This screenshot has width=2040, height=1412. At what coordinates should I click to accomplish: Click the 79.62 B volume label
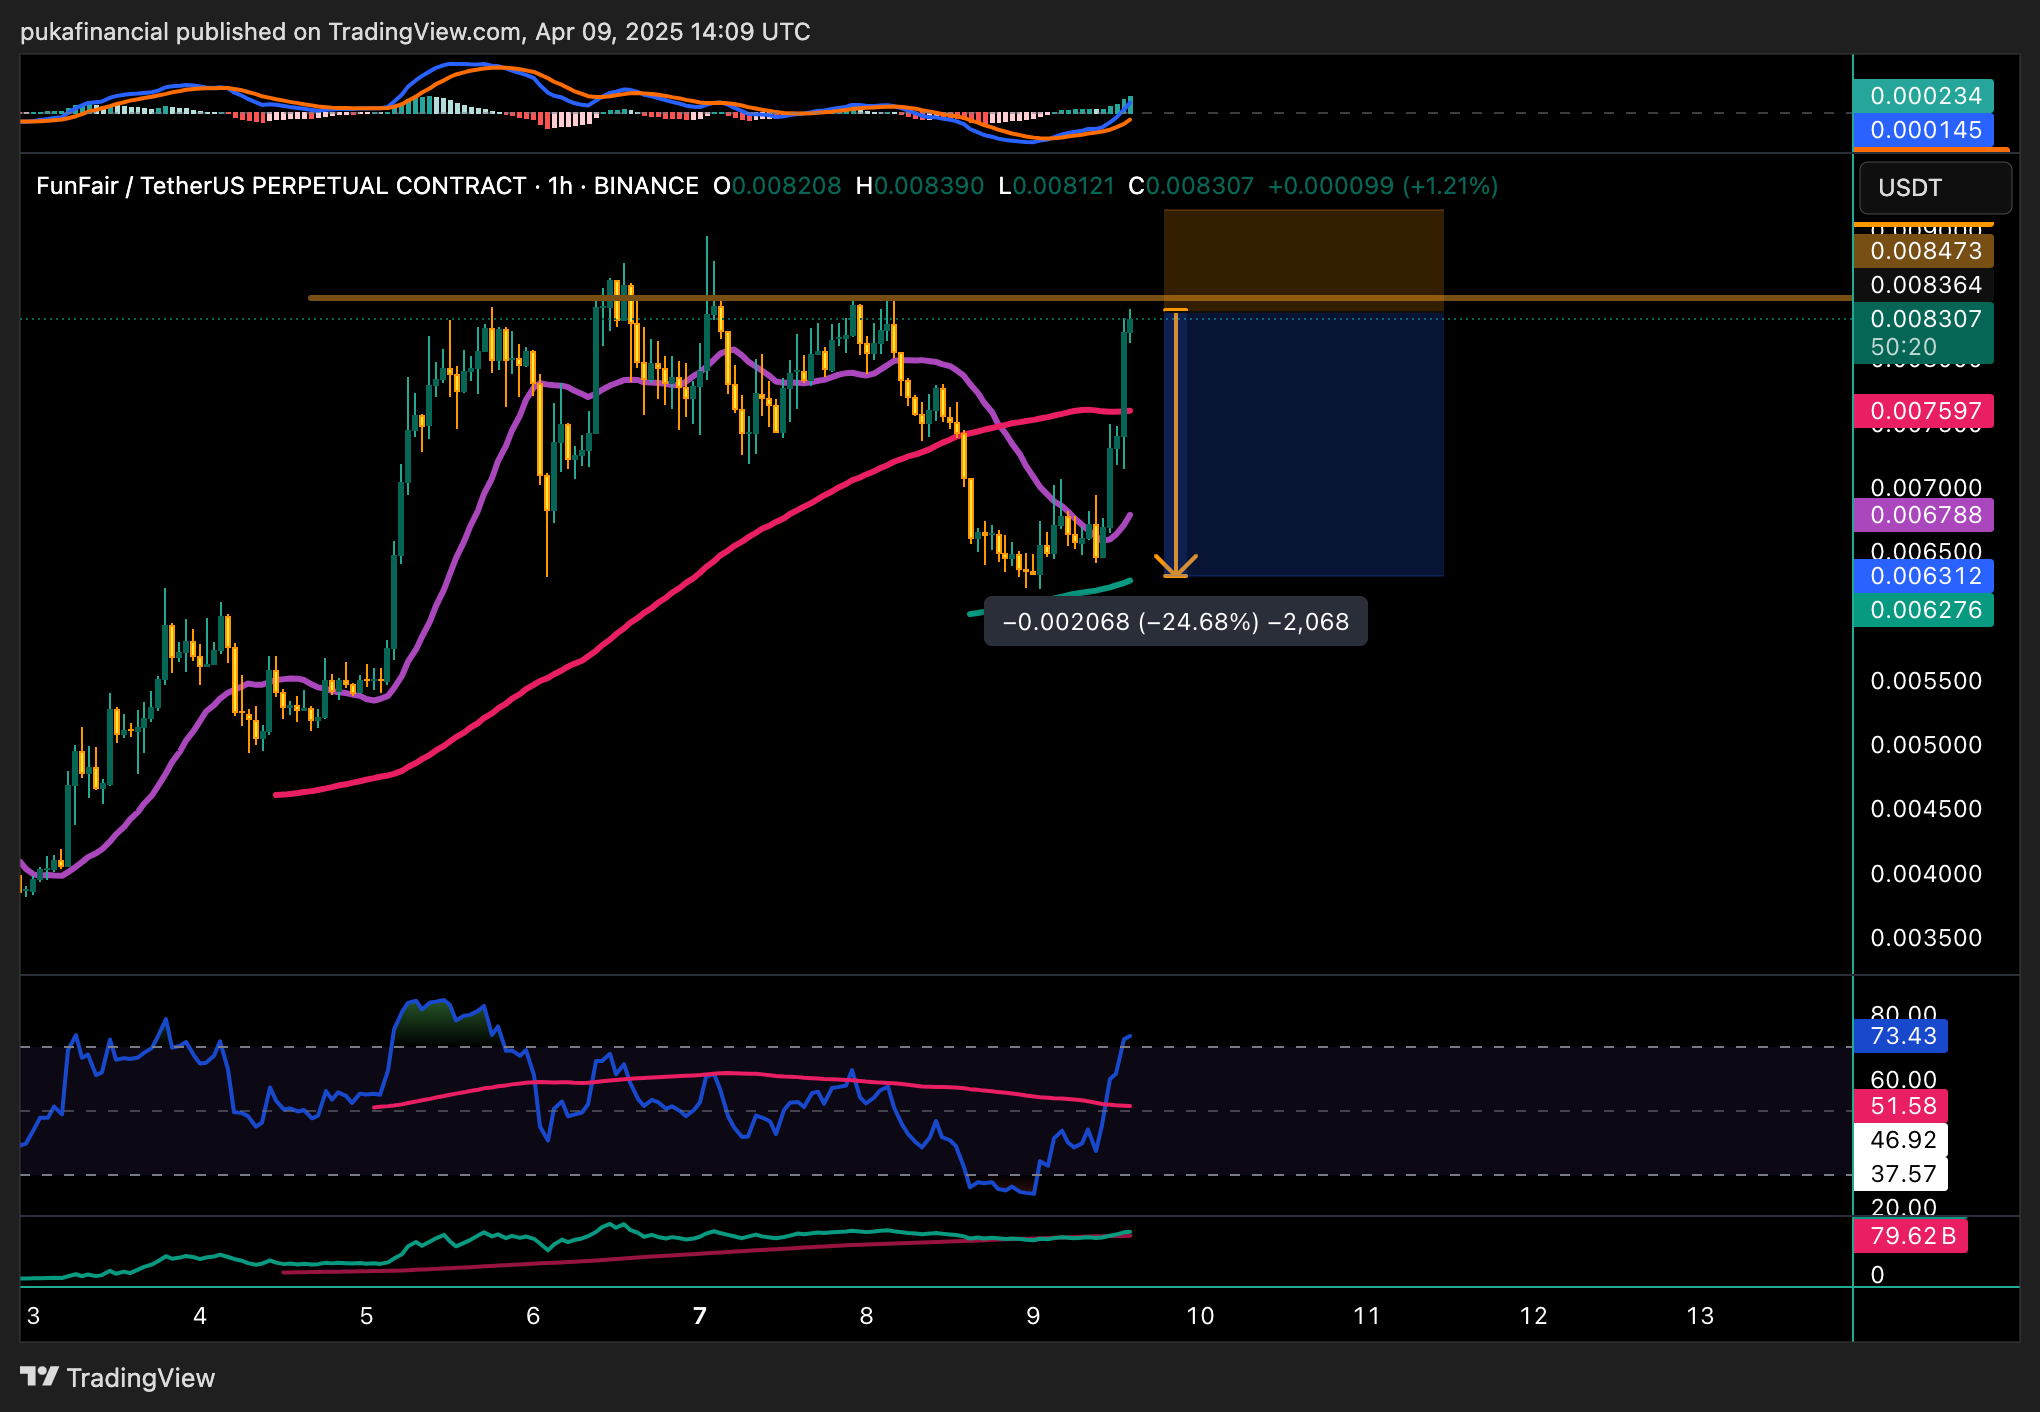point(1910,1236)
